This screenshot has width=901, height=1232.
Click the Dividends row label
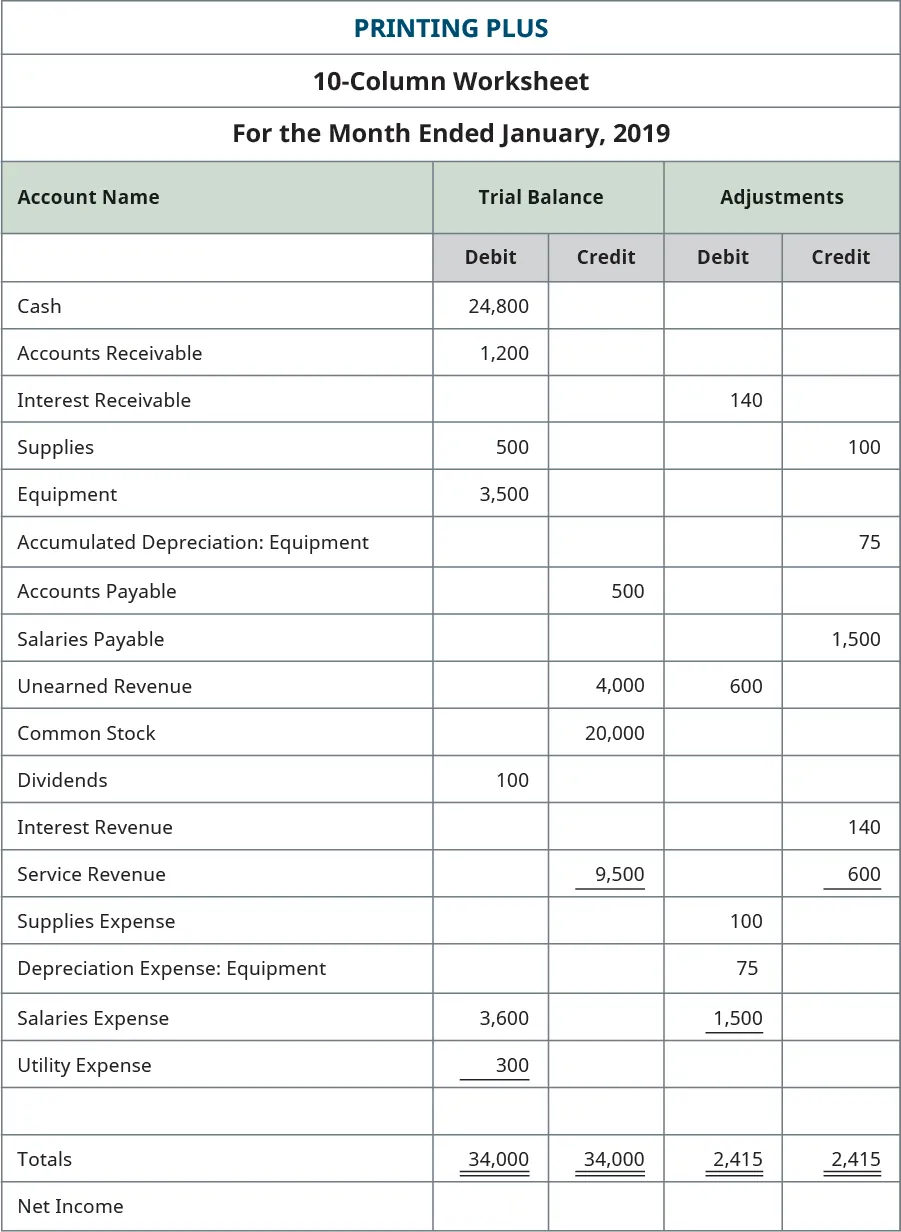pos(62,780)
